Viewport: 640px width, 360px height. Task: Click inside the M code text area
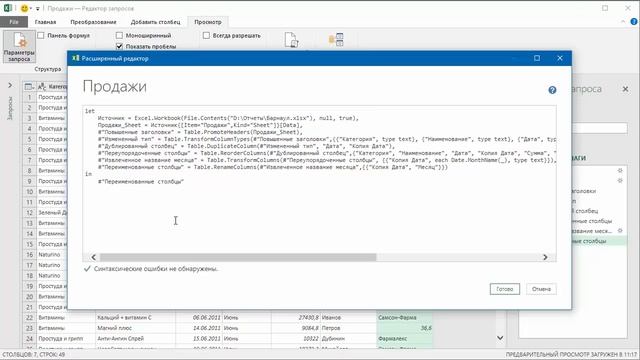319,180
